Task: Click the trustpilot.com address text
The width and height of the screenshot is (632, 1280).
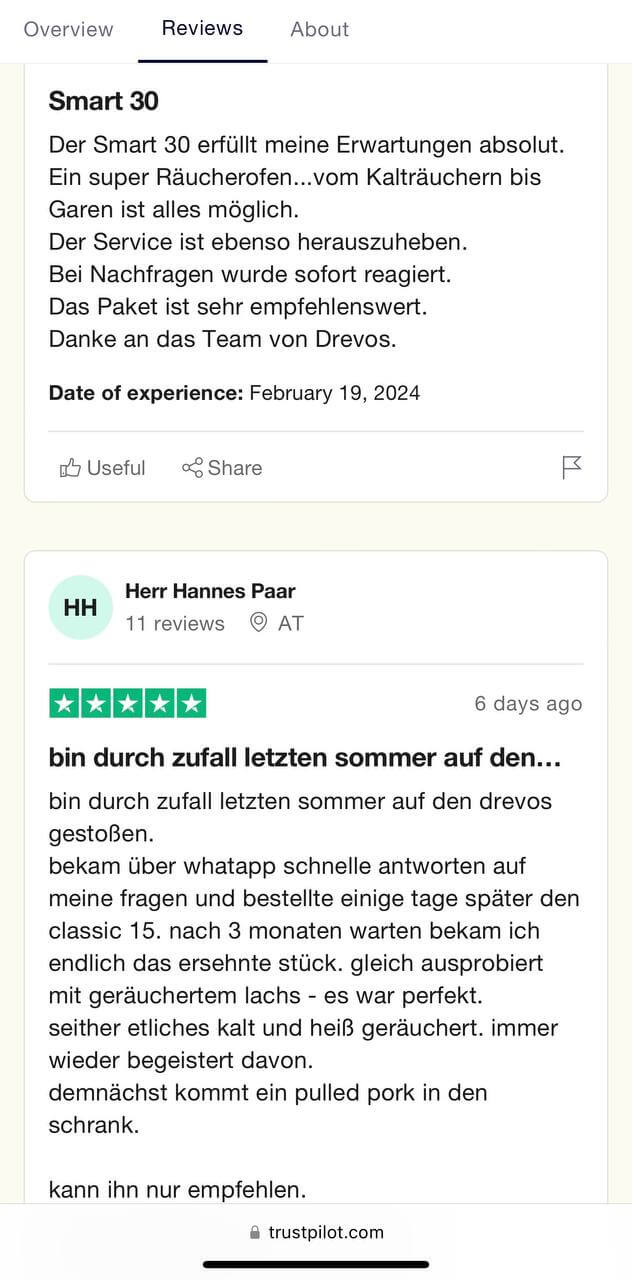Action: 326,1232
